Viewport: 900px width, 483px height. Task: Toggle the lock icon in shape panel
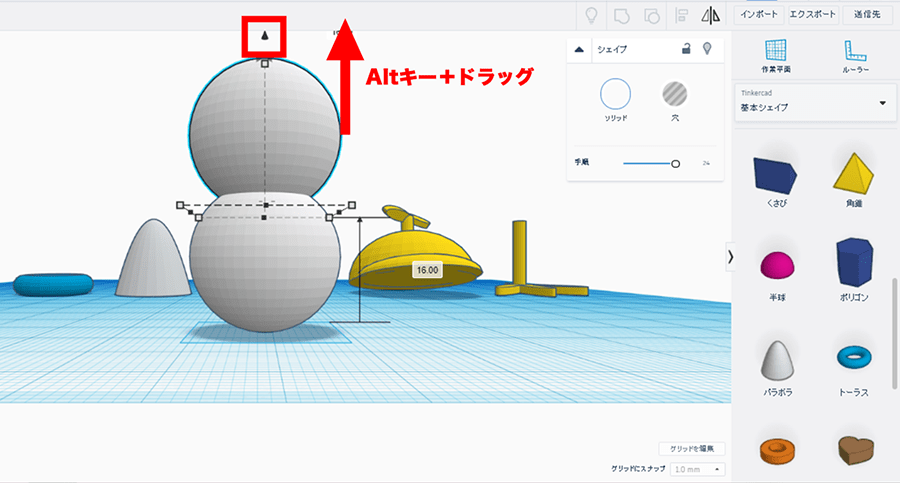(x=685, y=48)
